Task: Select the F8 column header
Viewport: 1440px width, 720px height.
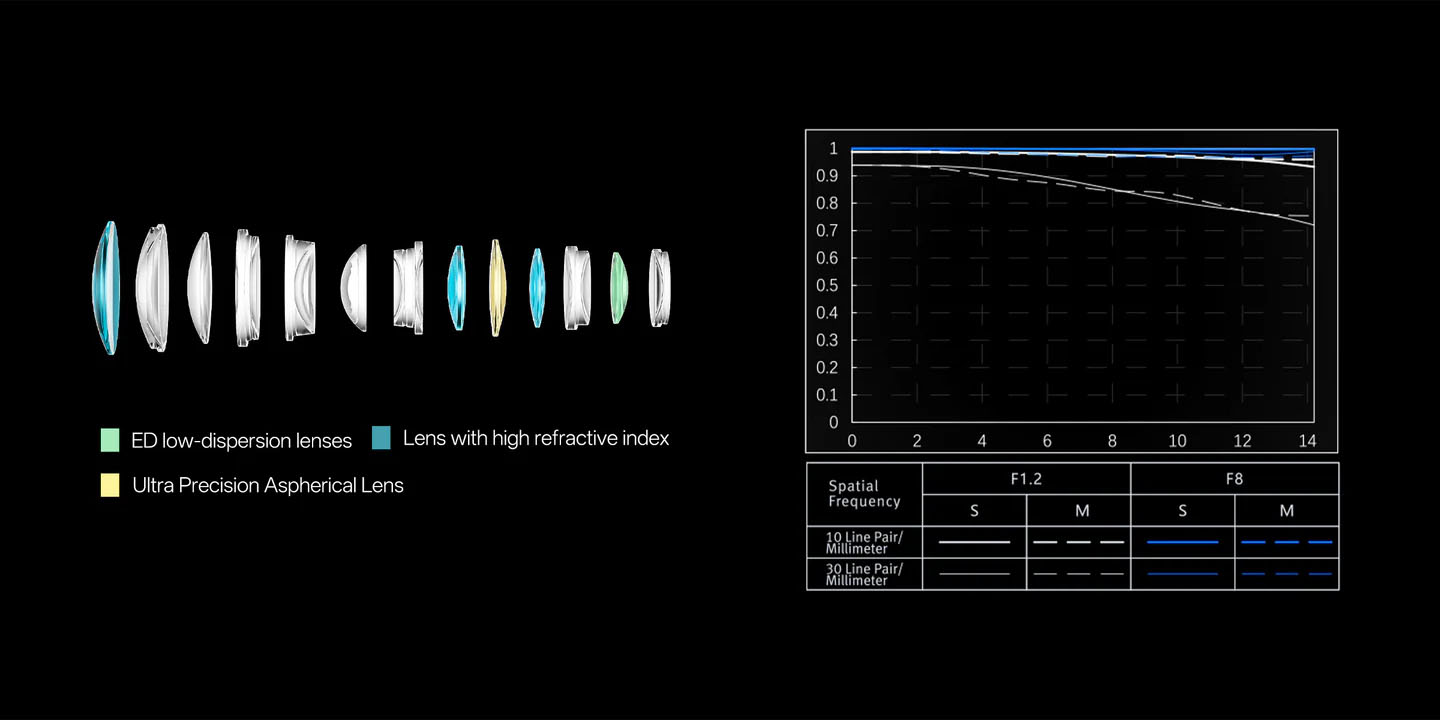Action: click(1234, 479)
